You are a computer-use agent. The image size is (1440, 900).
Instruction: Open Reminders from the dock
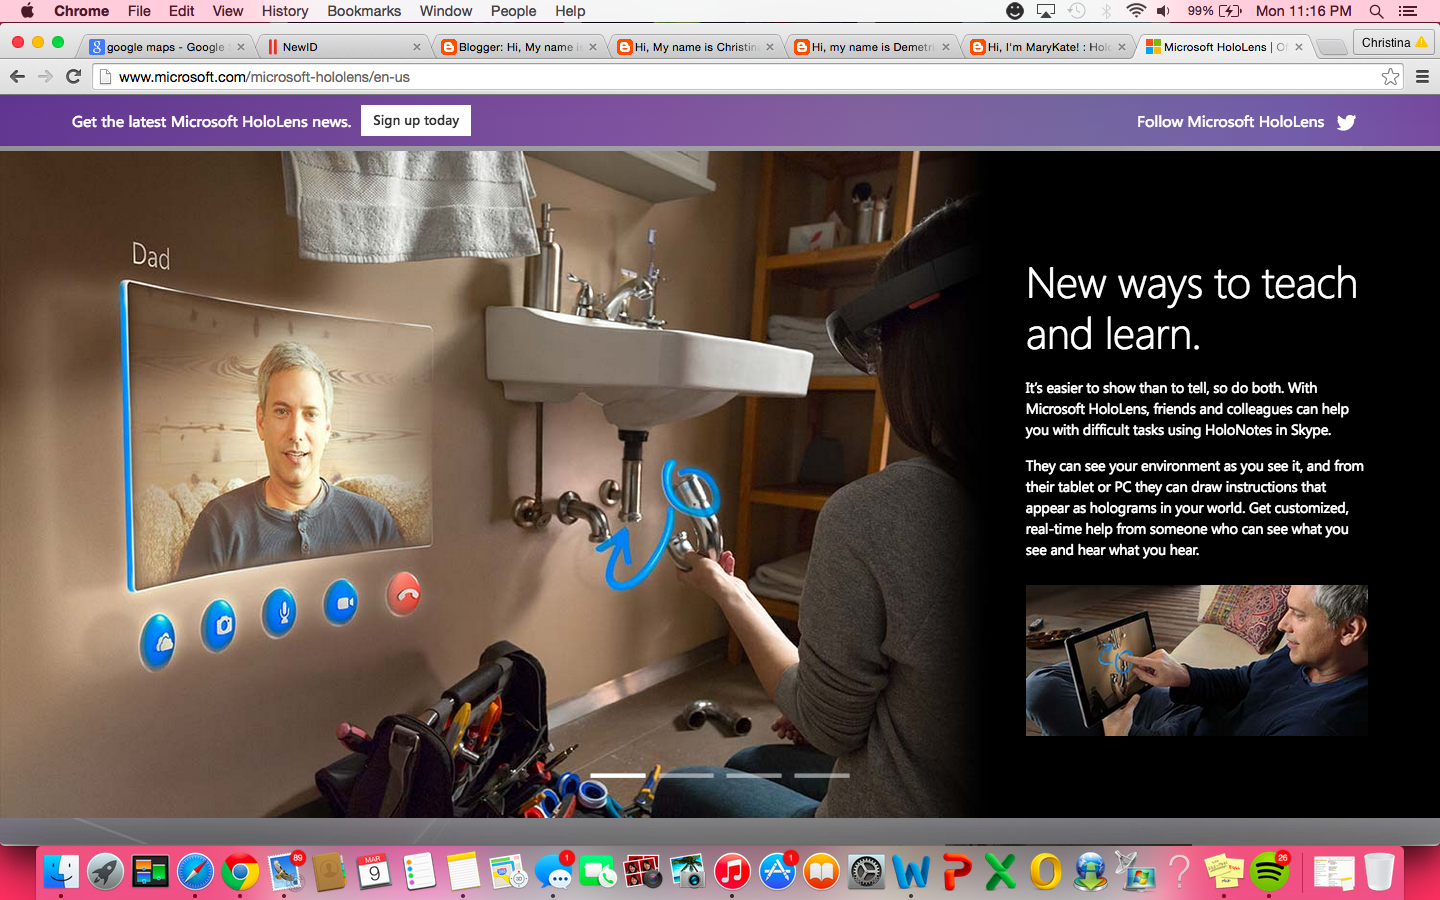click(419, 872)
